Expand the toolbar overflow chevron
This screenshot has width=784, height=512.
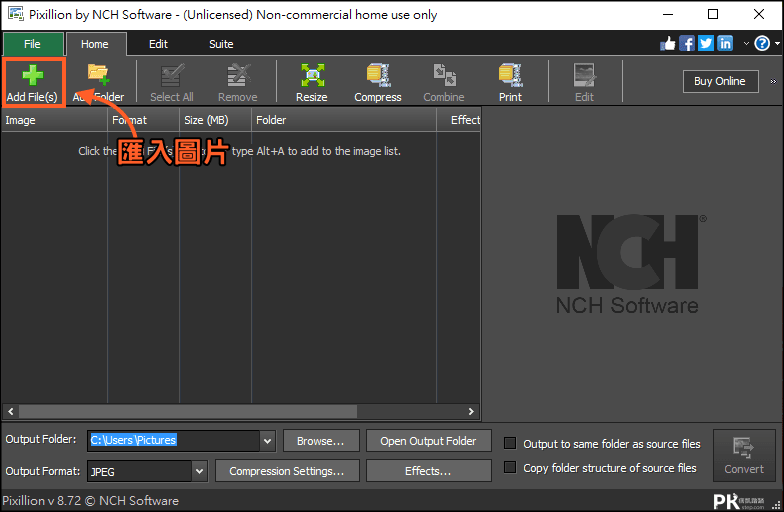tap(774, 82)
